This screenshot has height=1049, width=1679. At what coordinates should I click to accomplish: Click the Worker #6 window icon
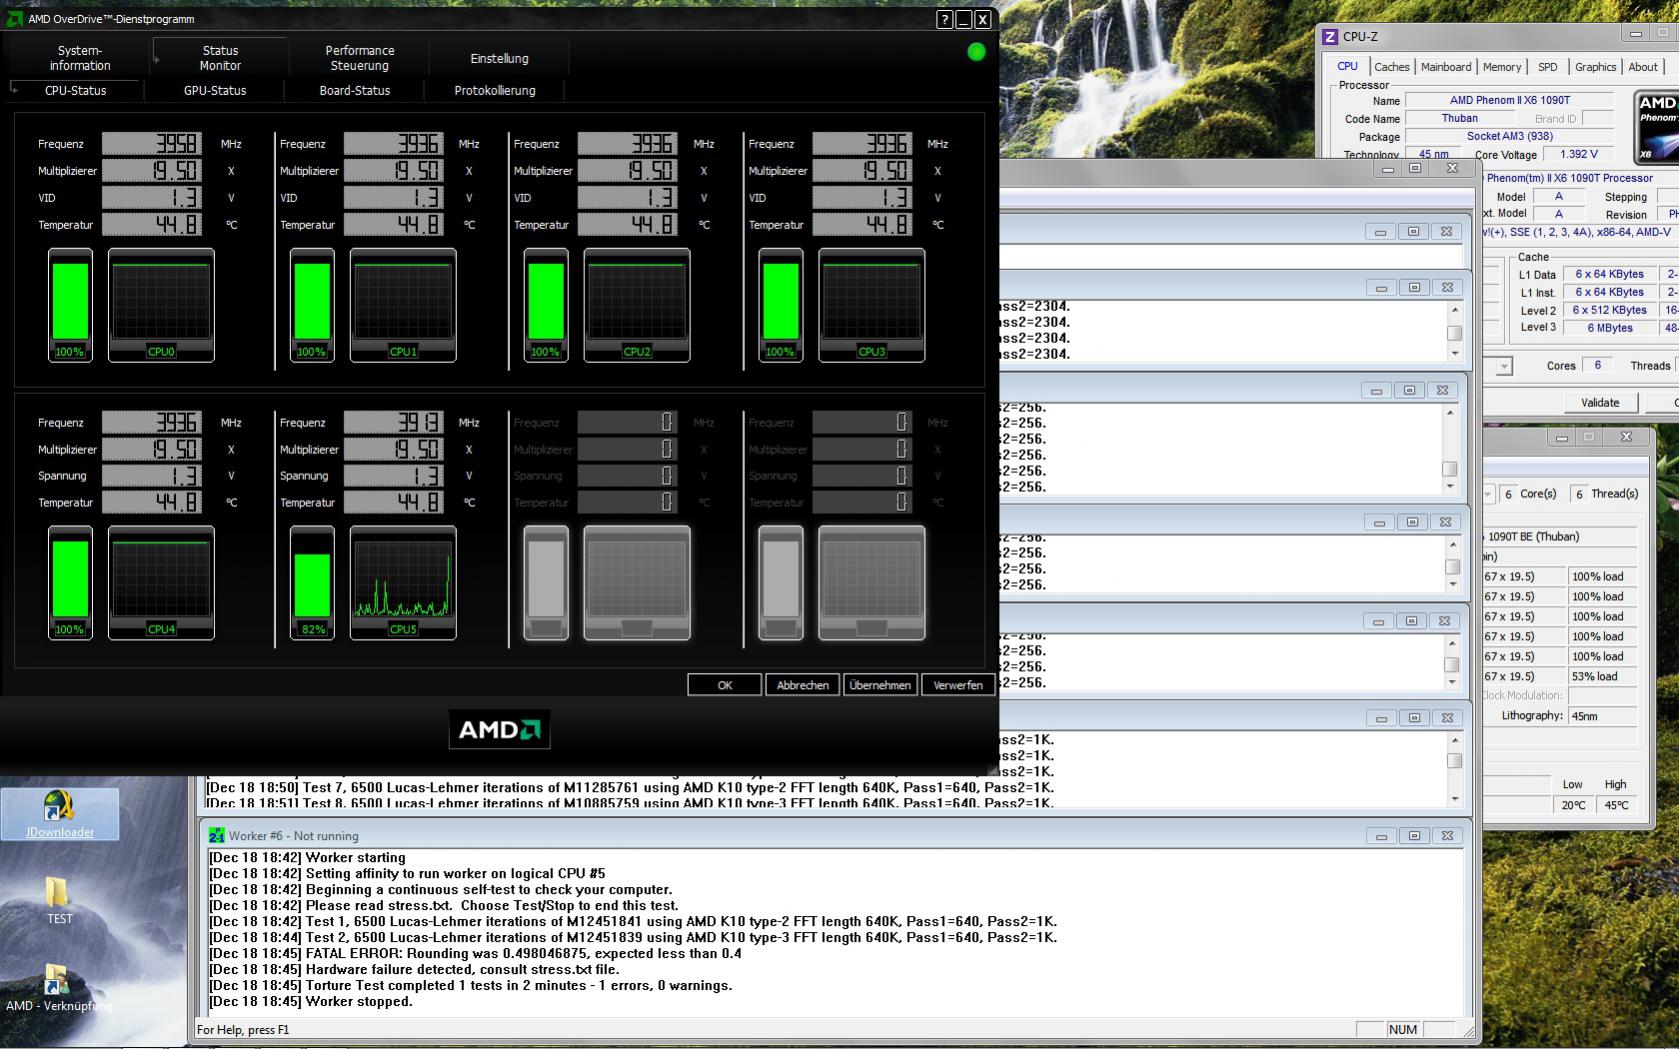click(x=216, y=836)
